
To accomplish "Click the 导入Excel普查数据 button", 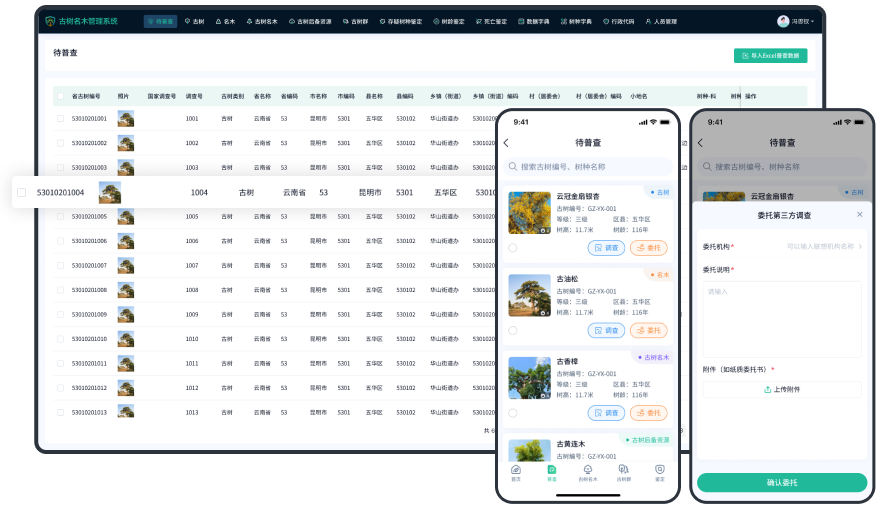I will [x=770, y=57].
